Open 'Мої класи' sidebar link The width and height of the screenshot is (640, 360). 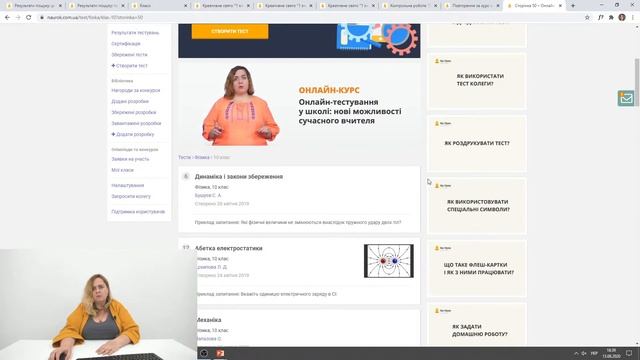click(122, 170)
